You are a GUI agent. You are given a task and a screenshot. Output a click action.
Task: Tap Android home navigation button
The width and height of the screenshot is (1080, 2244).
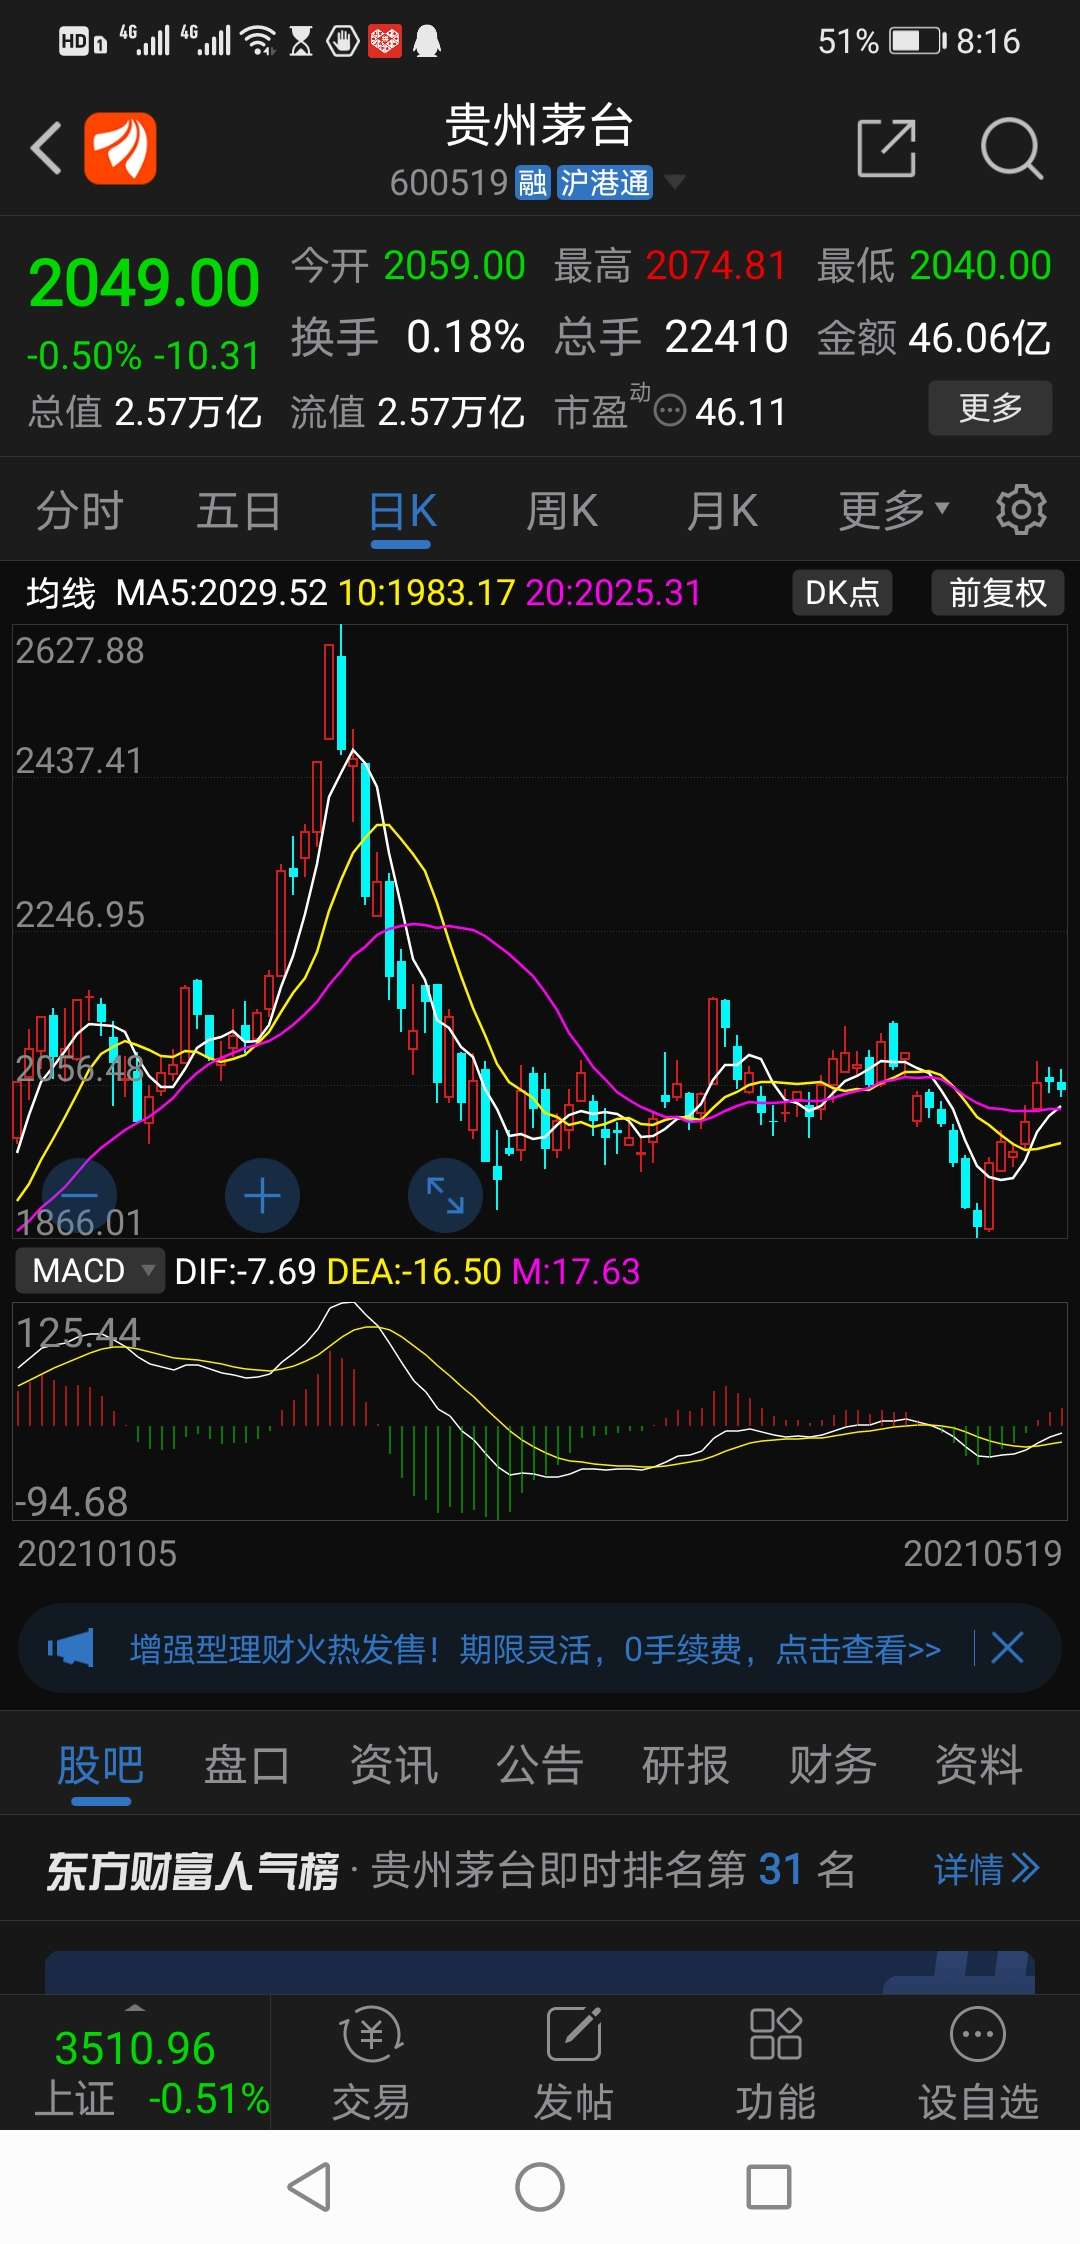[x=540, y=2187]
